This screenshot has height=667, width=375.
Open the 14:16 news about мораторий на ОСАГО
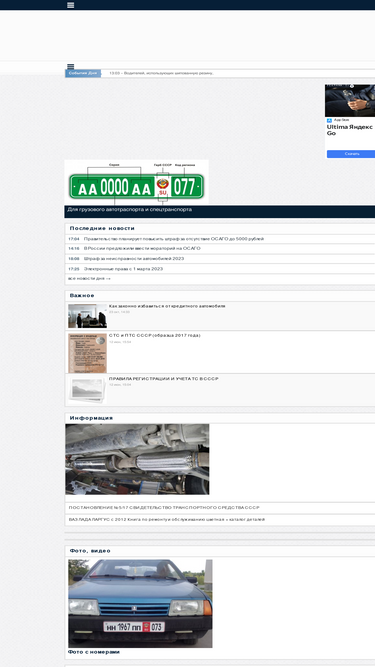(x=142, y=248)
